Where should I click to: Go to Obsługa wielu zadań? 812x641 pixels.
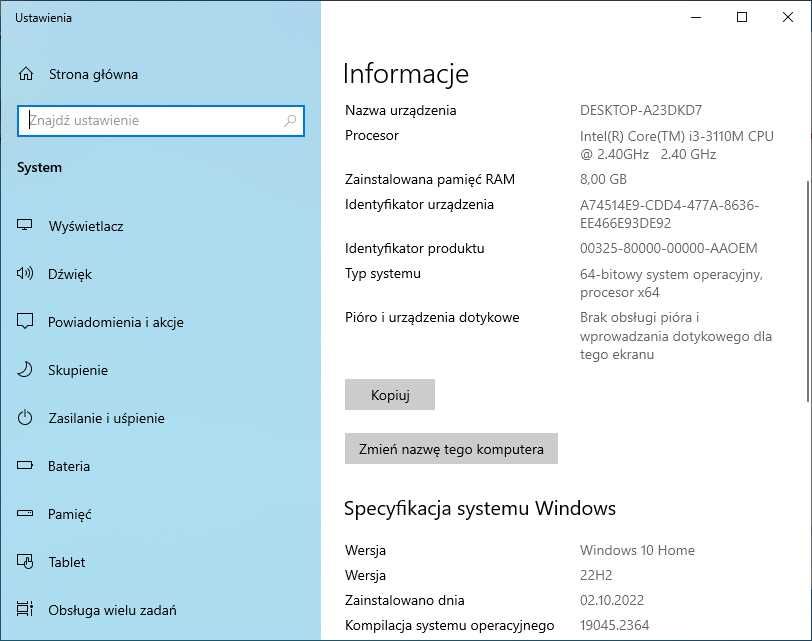pos(112,610)
